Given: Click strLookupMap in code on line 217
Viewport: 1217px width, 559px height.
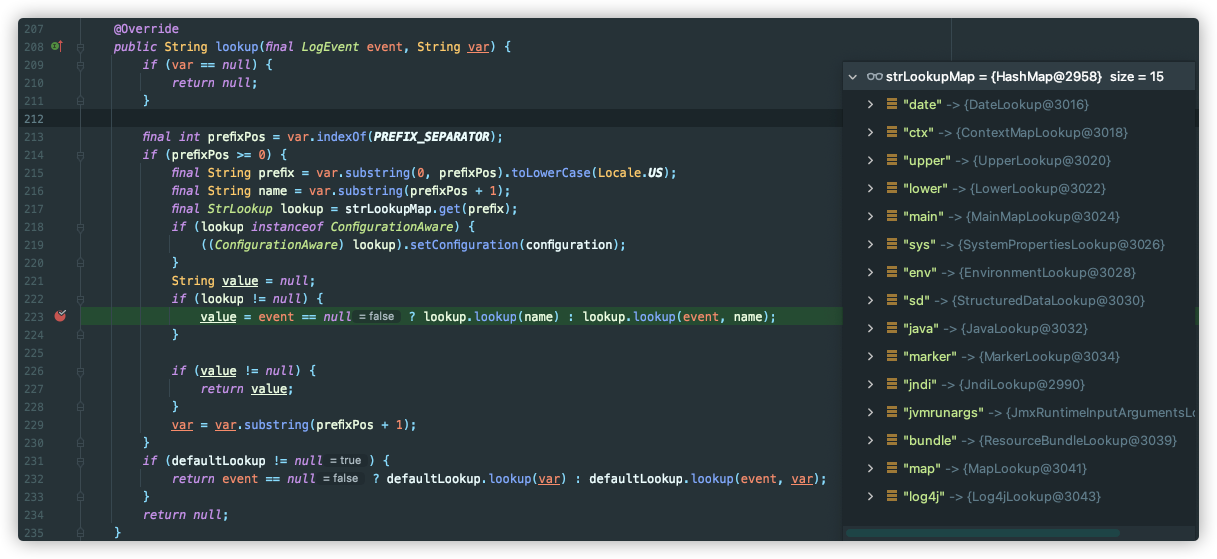Looking at the screenshot, I should [x=387, y=208].
